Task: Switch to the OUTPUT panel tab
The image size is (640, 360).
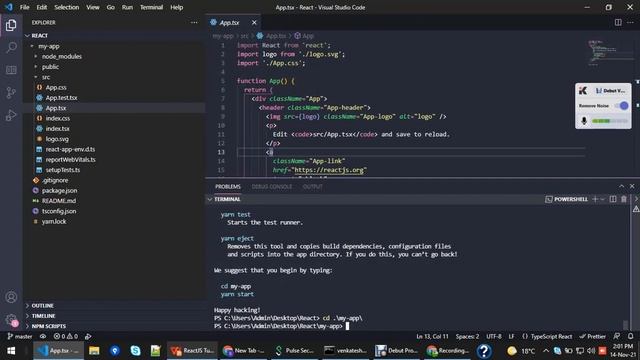Action: point(312,187)
